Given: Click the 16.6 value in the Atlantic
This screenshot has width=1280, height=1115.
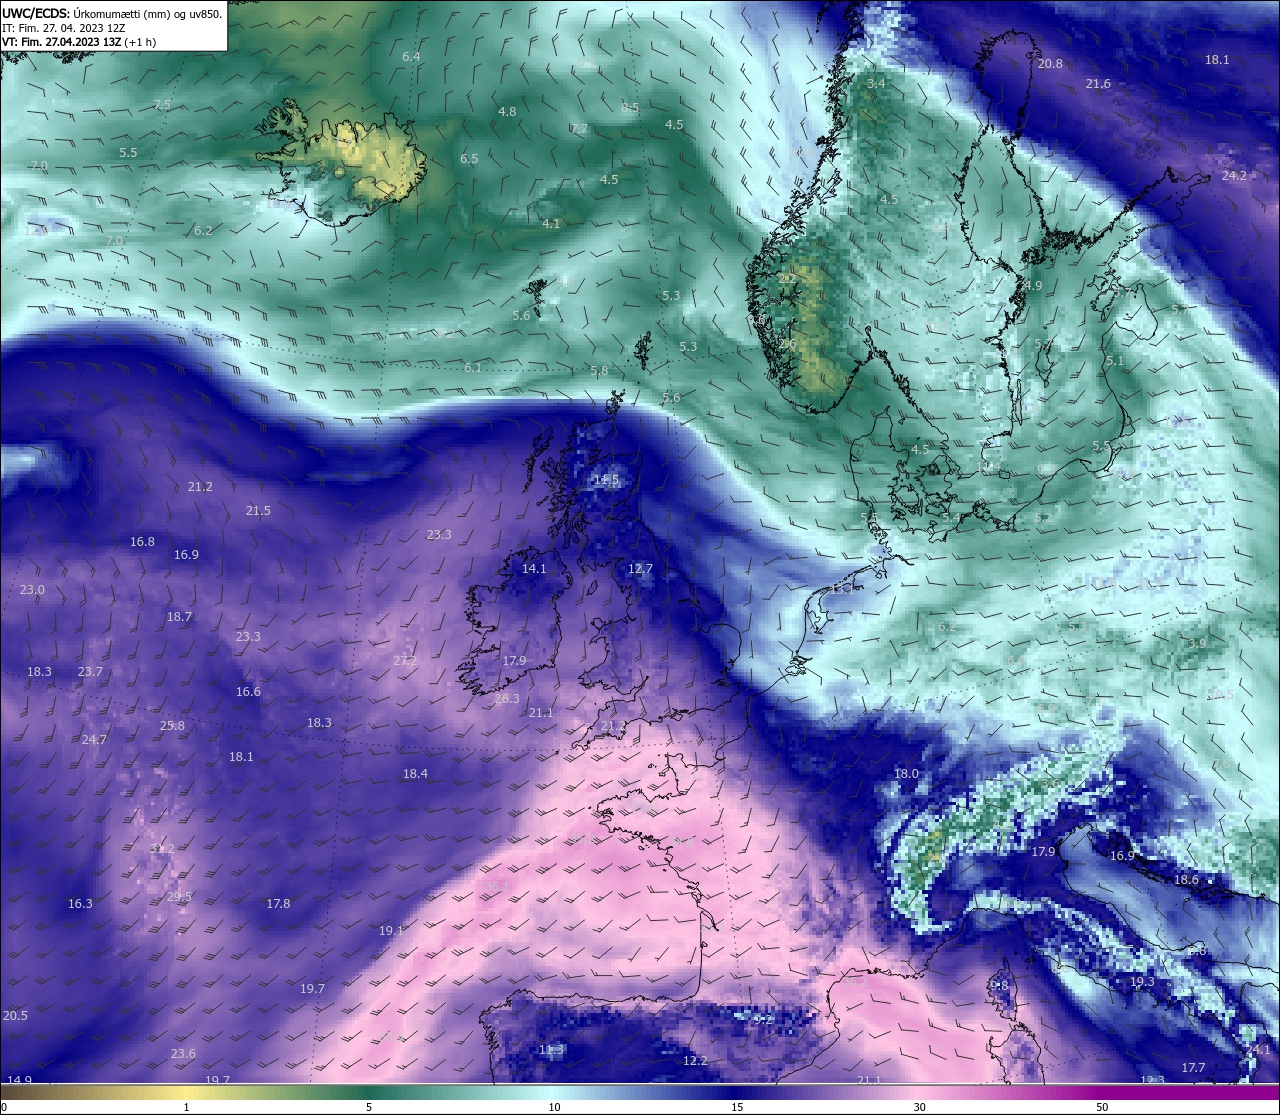Looking at the screenshot, I should click(x=248, y=692).
